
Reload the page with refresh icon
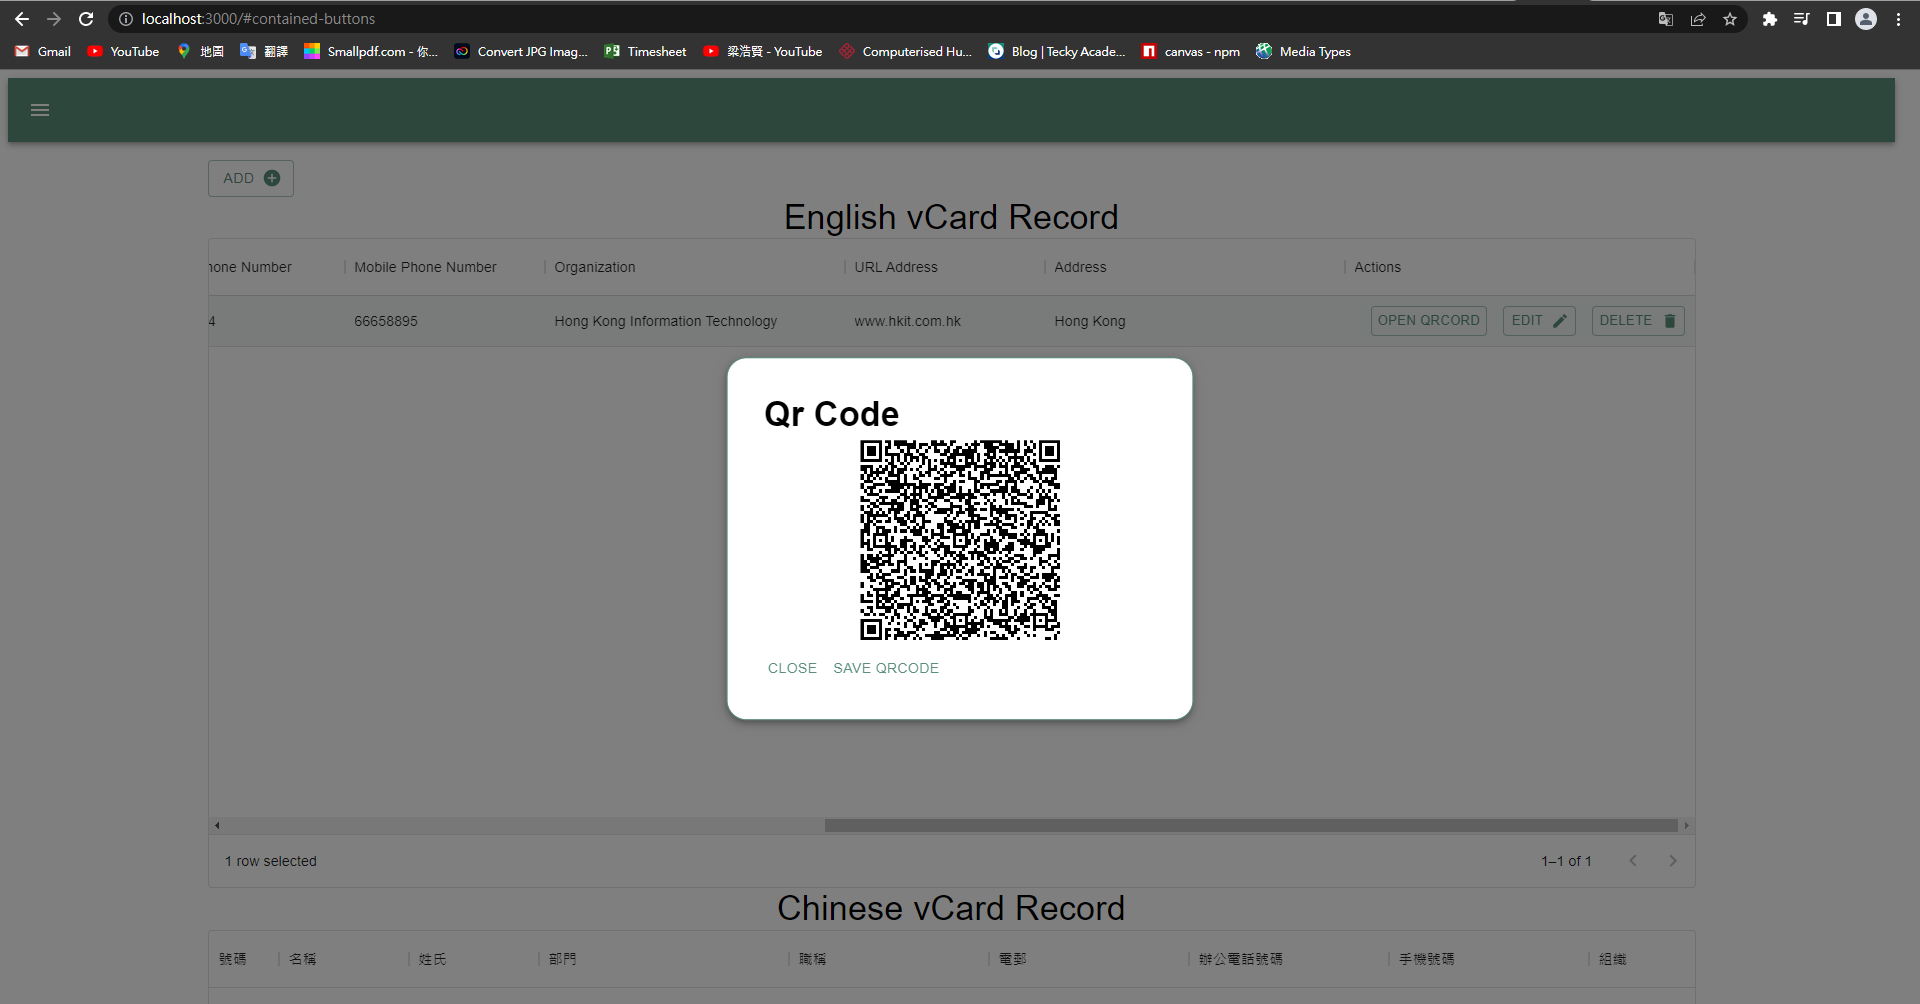(x=86, y=19)
